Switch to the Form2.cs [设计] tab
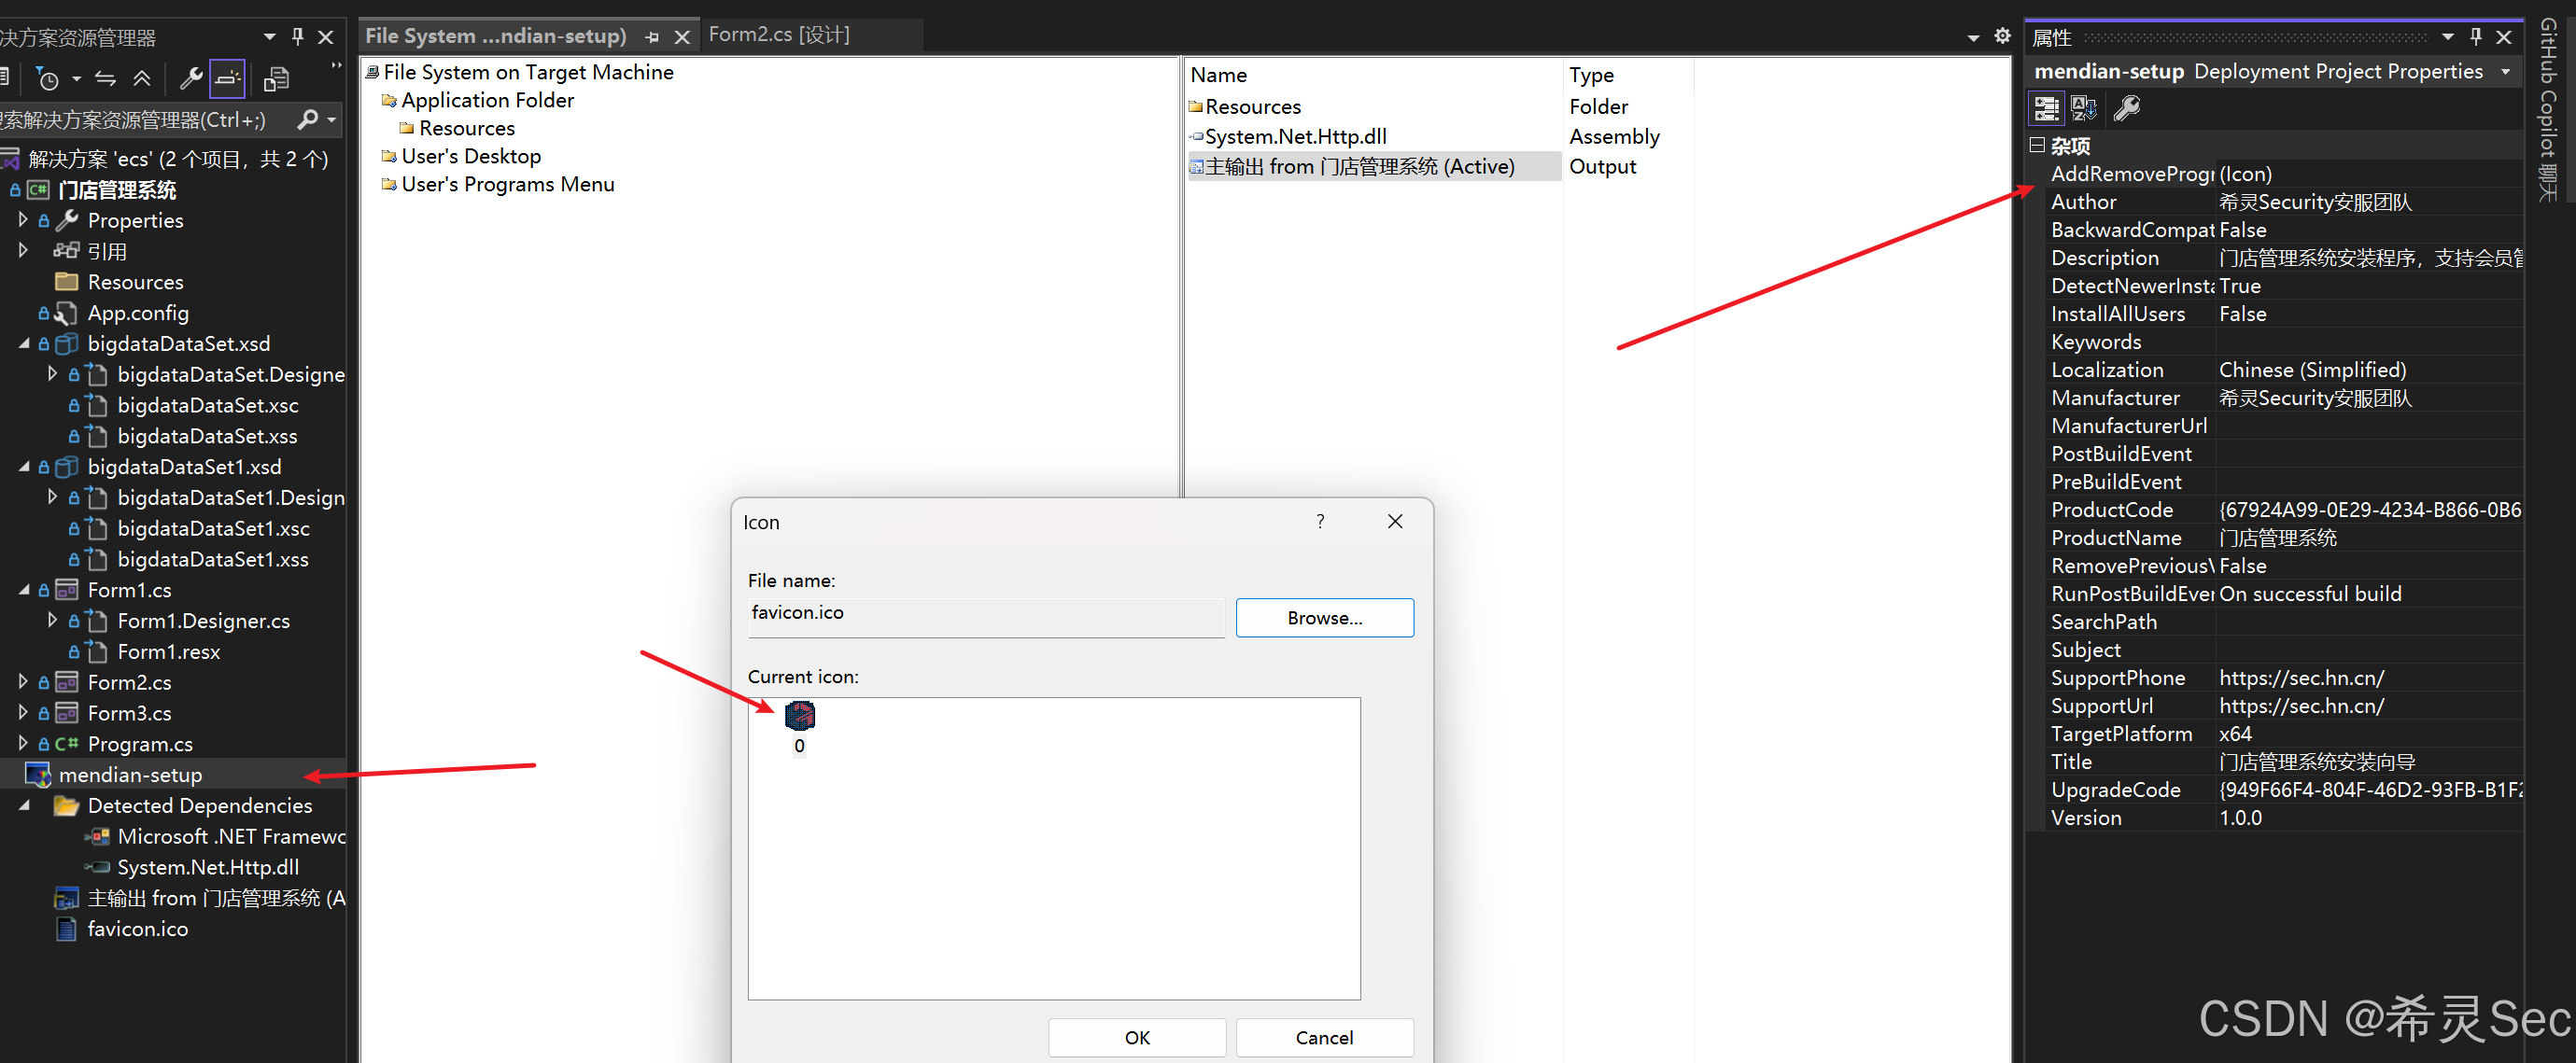 [779, 35]
